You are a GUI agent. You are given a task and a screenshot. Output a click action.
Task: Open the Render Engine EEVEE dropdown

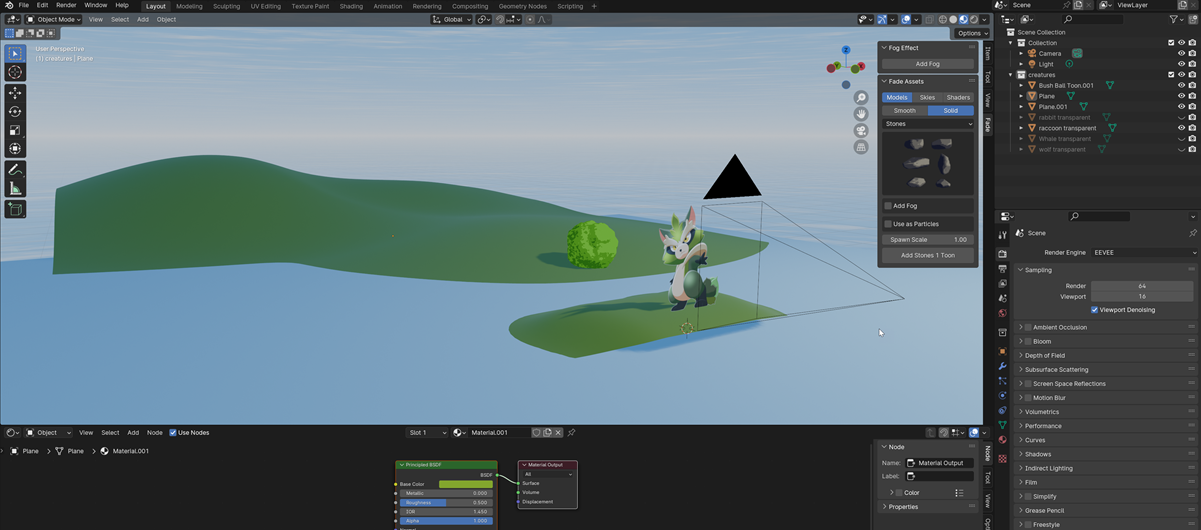1144,253
